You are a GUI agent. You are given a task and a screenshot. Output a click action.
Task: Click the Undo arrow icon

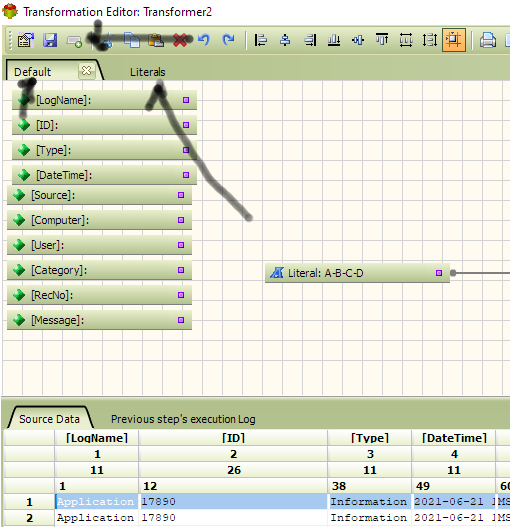[204, 40]
